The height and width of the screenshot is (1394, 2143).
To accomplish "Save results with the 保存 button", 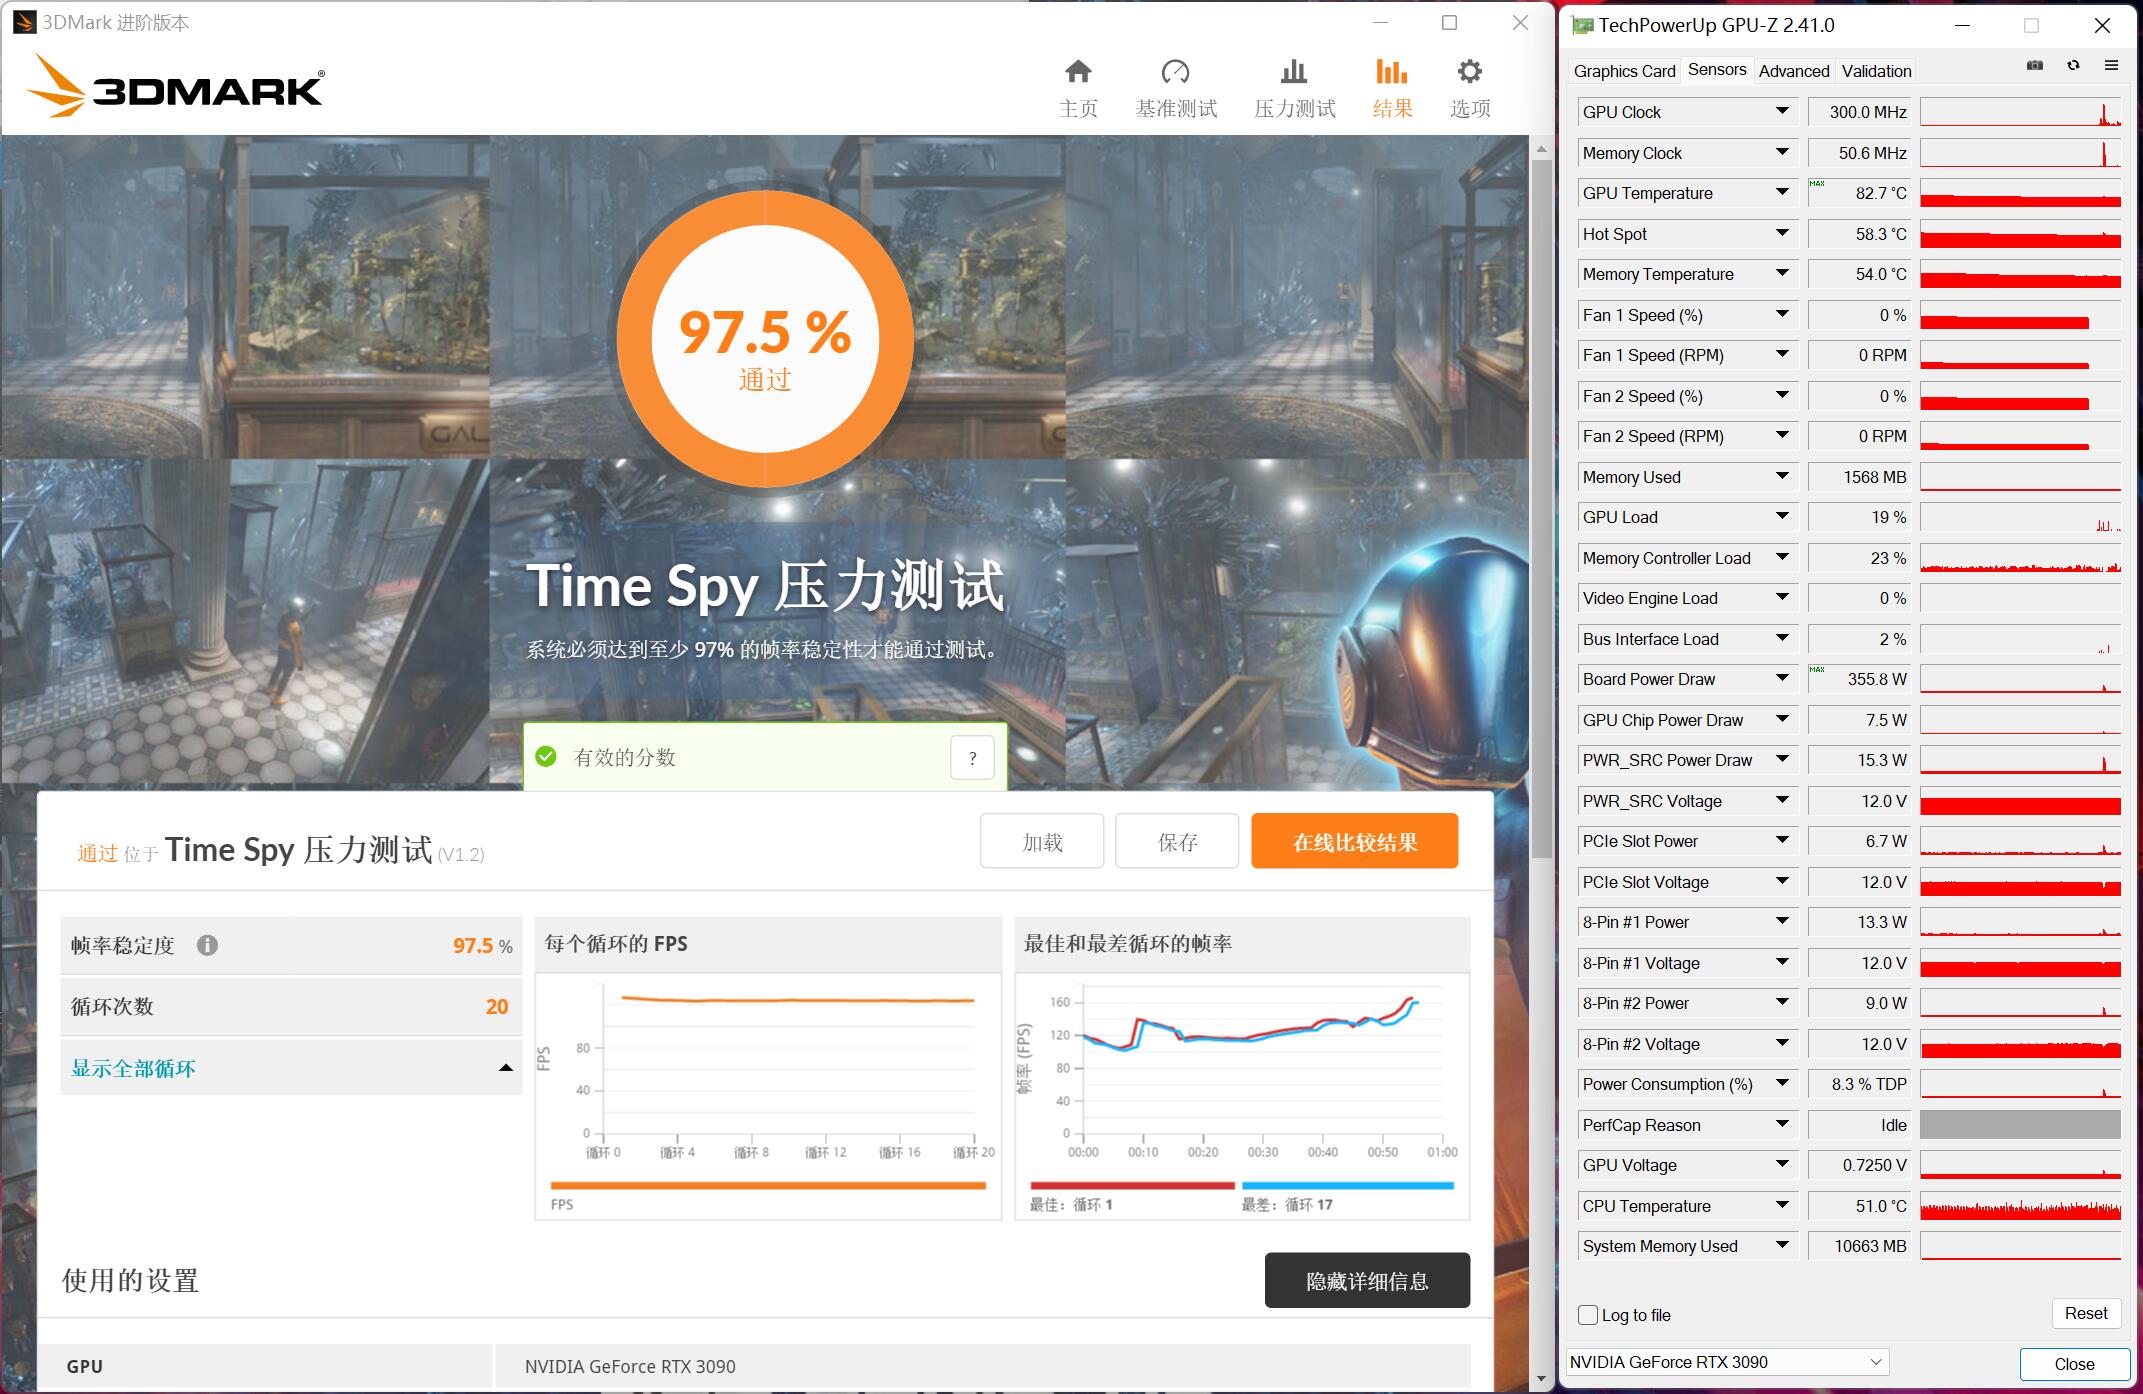I will [1176, 841].
